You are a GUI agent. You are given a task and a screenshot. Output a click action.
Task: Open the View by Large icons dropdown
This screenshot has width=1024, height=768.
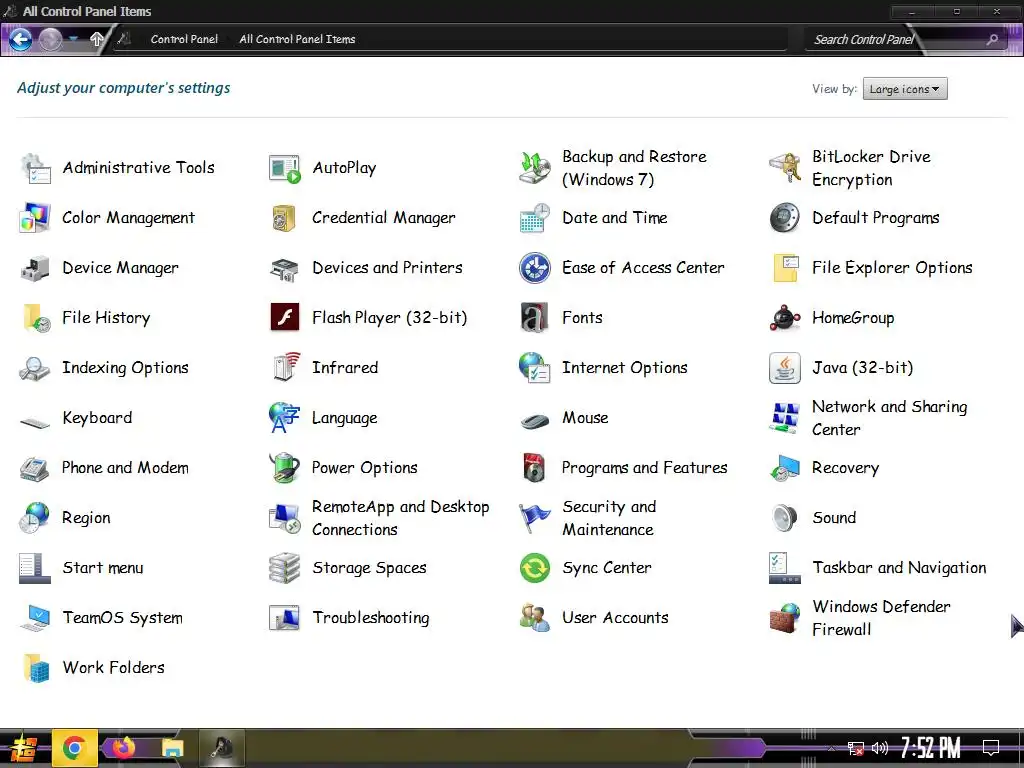(x=905, y=89)
